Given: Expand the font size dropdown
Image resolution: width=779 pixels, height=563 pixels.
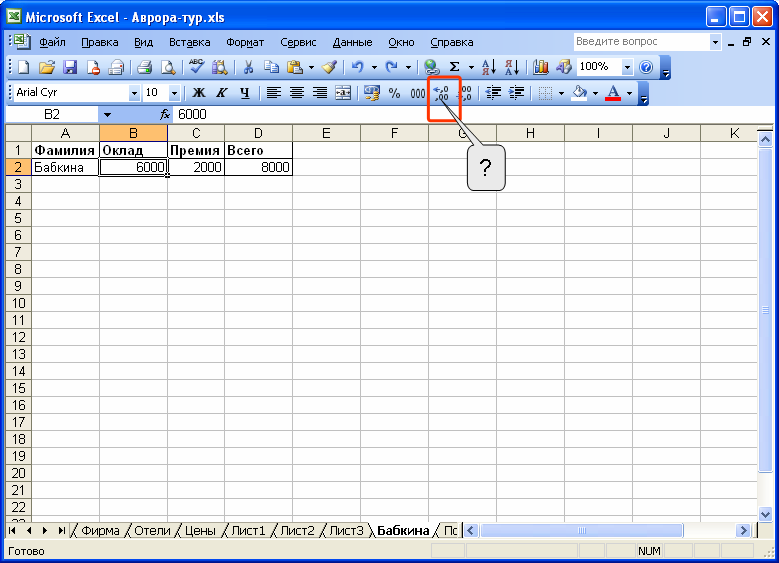Looking at the screenshot, I should coord(174,93).
